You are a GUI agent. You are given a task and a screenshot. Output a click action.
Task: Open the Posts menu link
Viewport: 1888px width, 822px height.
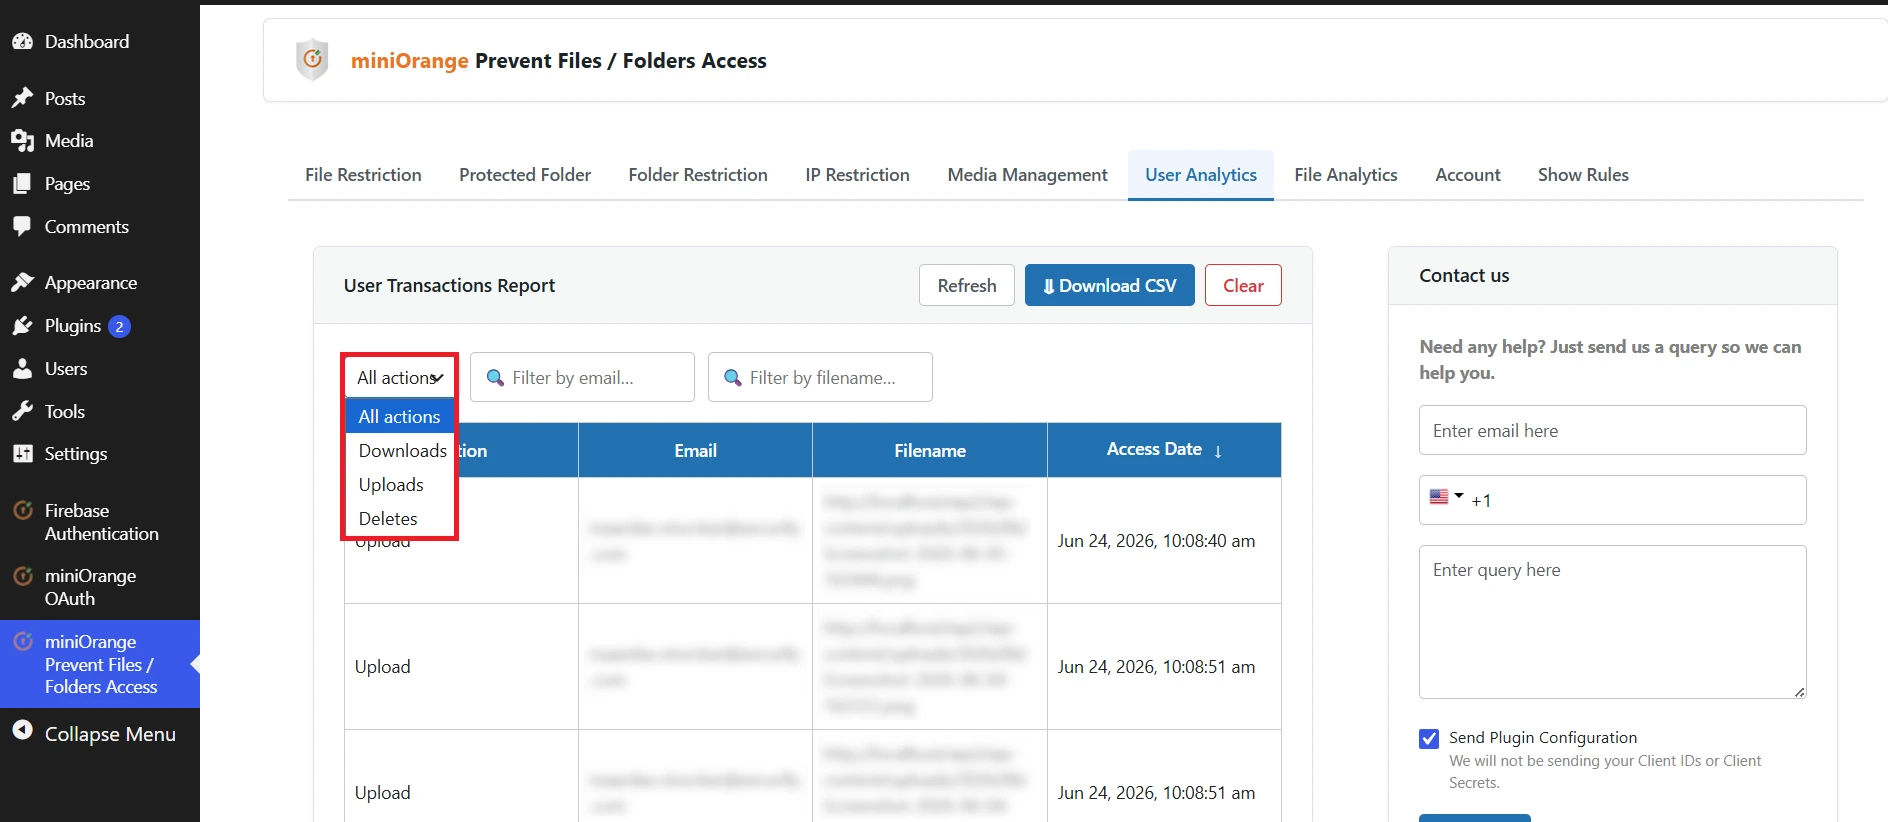(x=65, y=99)
